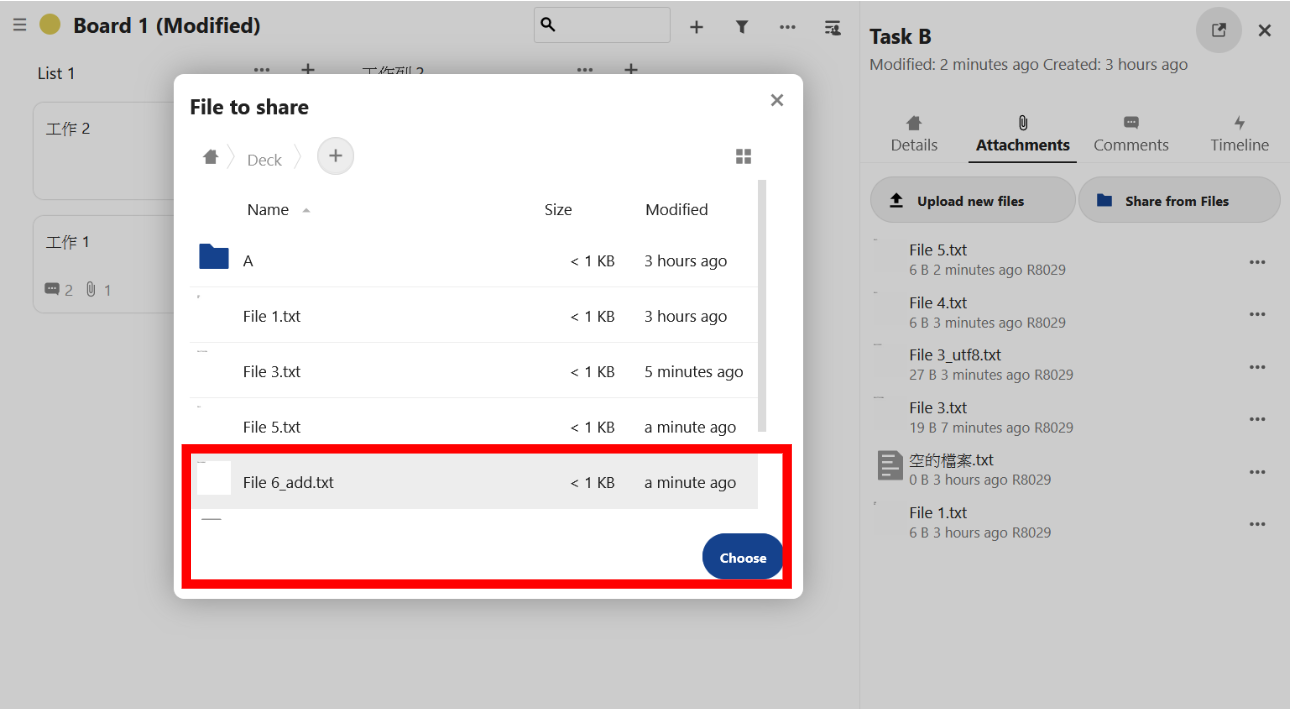
Task: Open options menu for File 4.txt attachment
Action: [x=1257, y=314]
